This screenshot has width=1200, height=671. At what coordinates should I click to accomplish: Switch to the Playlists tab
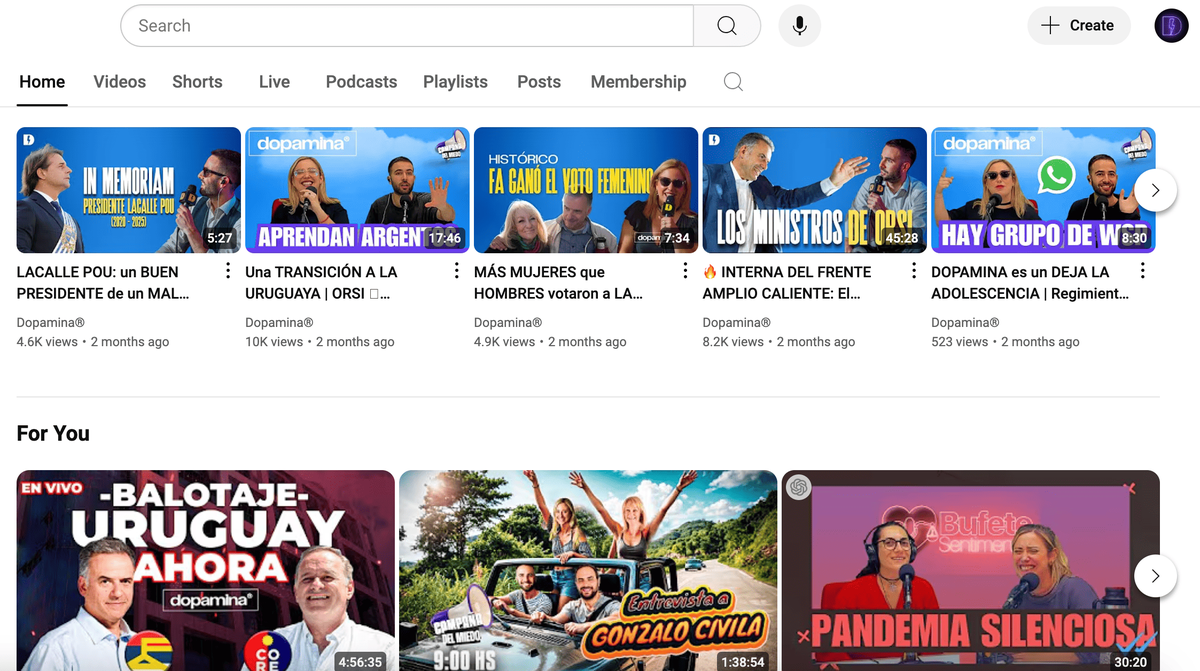click(455, 82)
